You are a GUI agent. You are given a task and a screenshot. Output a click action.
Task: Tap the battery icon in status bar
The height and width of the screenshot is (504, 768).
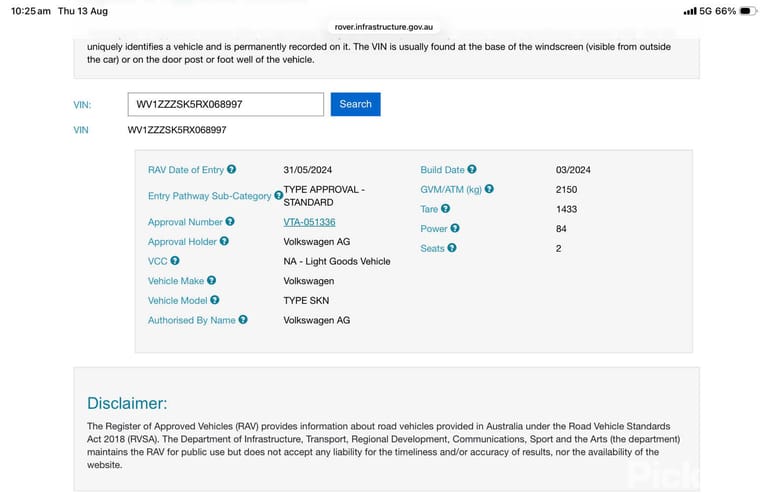pos(748,11)
